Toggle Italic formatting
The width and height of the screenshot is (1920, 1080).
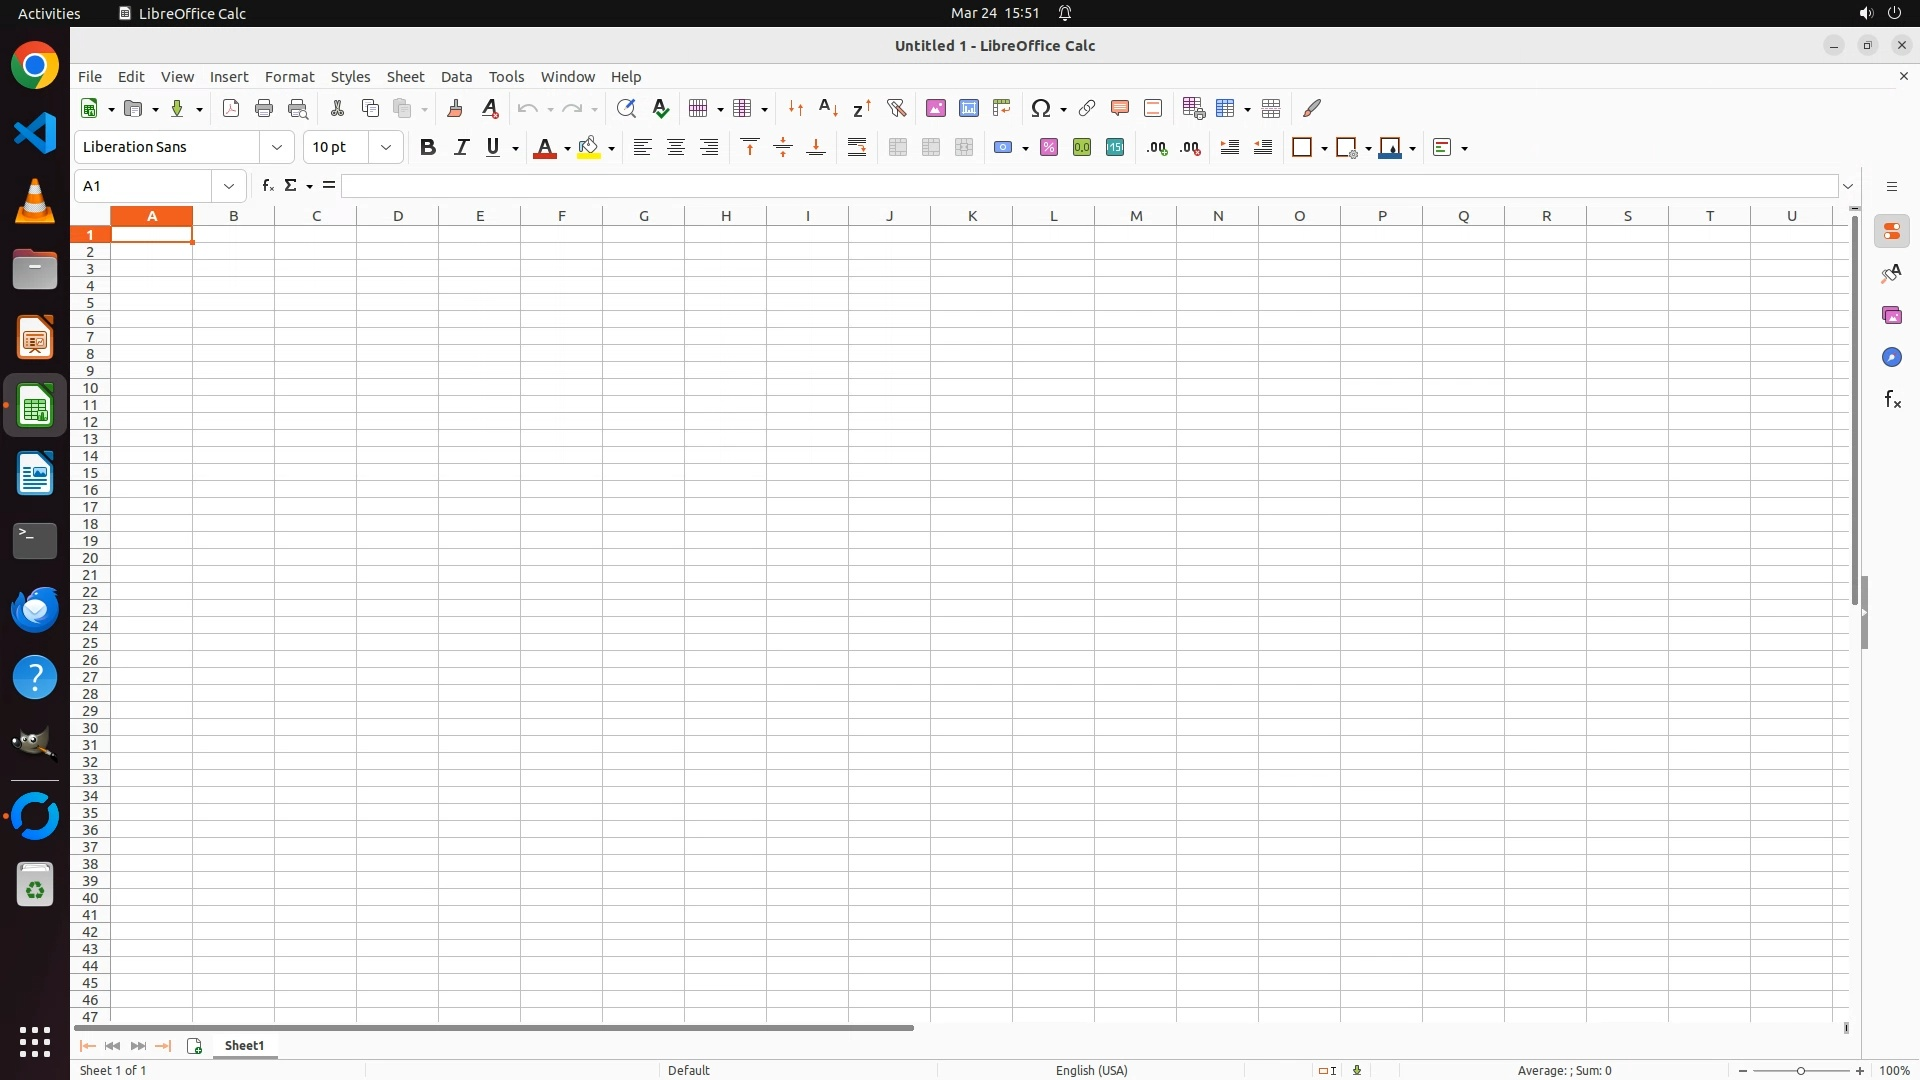(x=461, y=148)
